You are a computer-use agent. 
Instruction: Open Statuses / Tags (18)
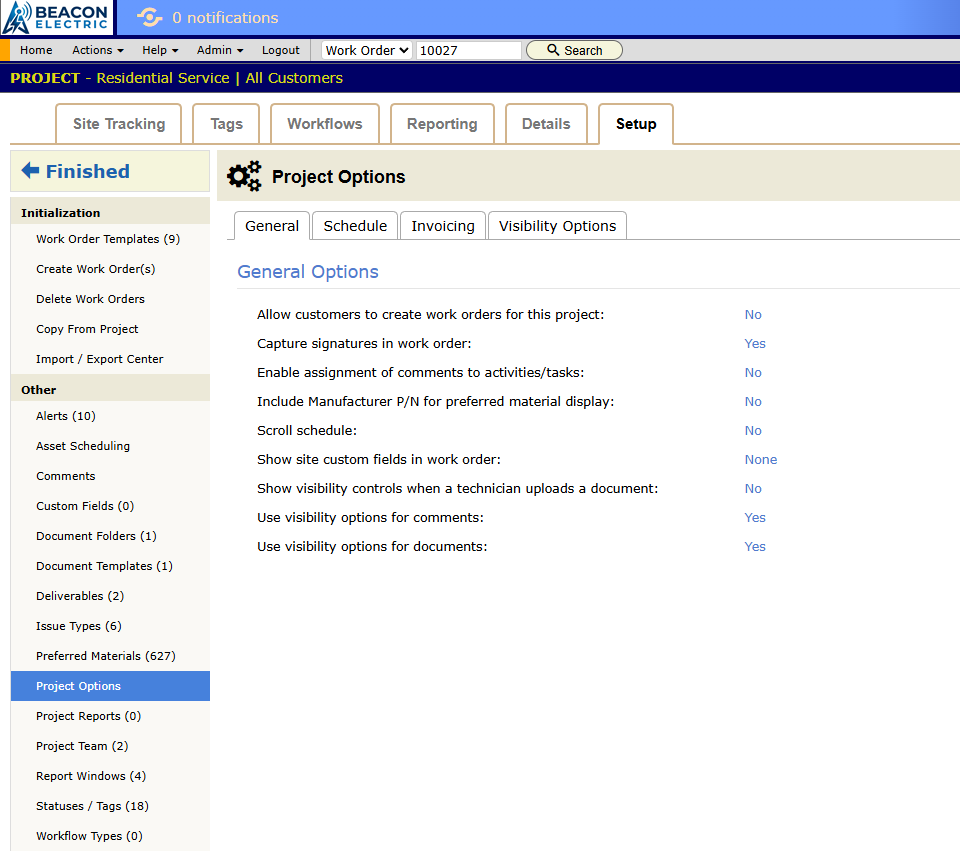pyautogui.click(x=92, y=806)
